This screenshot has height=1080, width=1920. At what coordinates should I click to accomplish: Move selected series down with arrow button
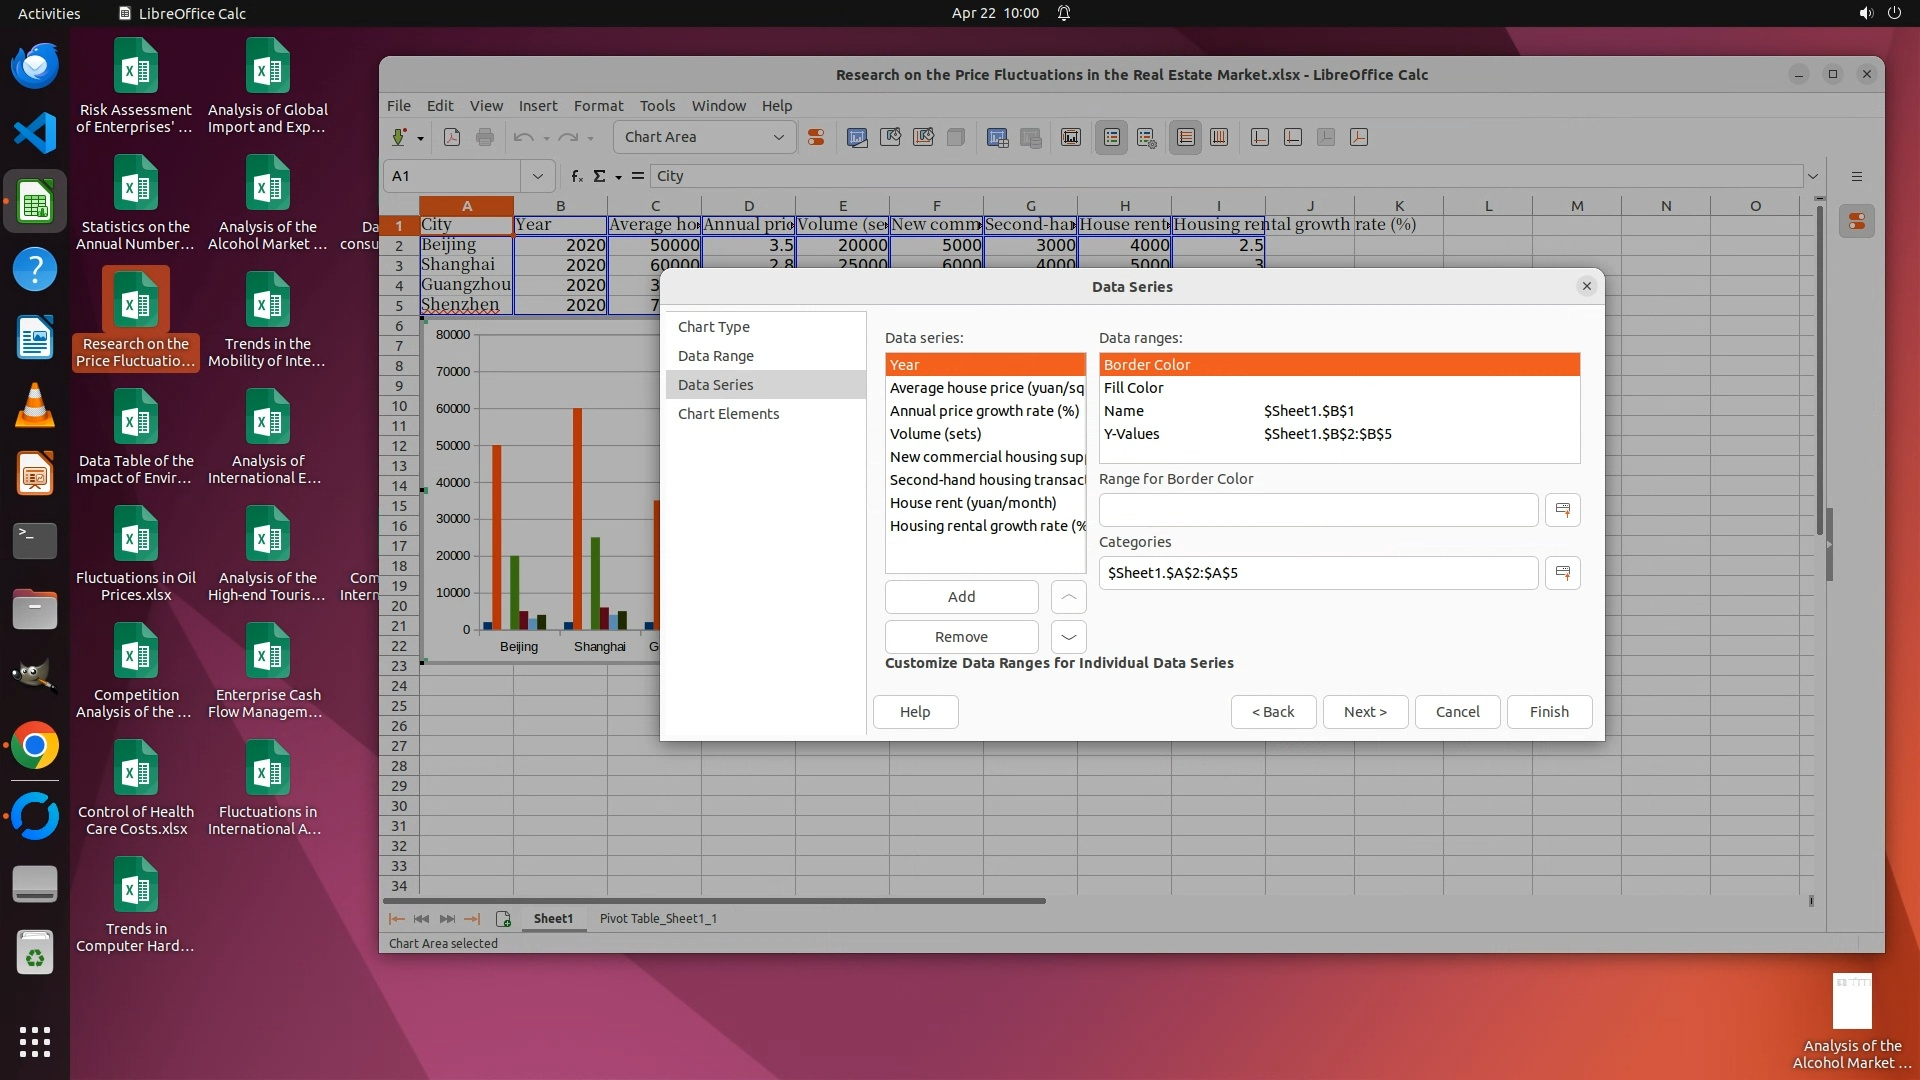pyautogui.click(x=1068, y=637)
